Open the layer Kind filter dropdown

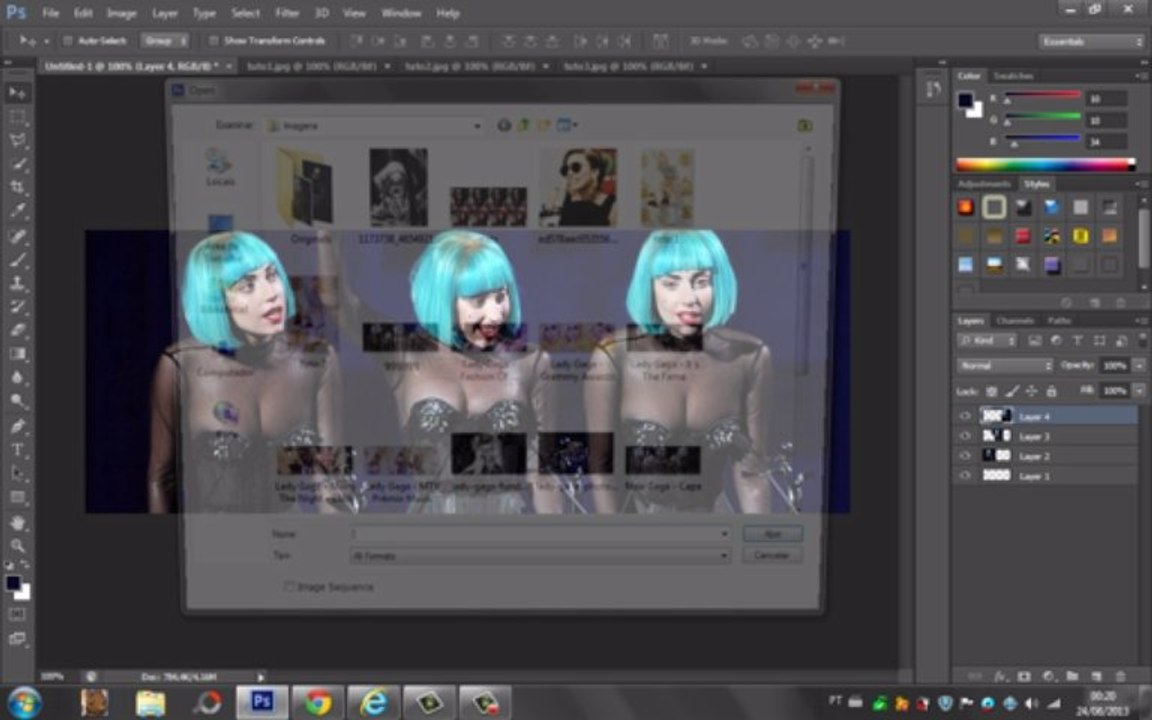(987, 341)
